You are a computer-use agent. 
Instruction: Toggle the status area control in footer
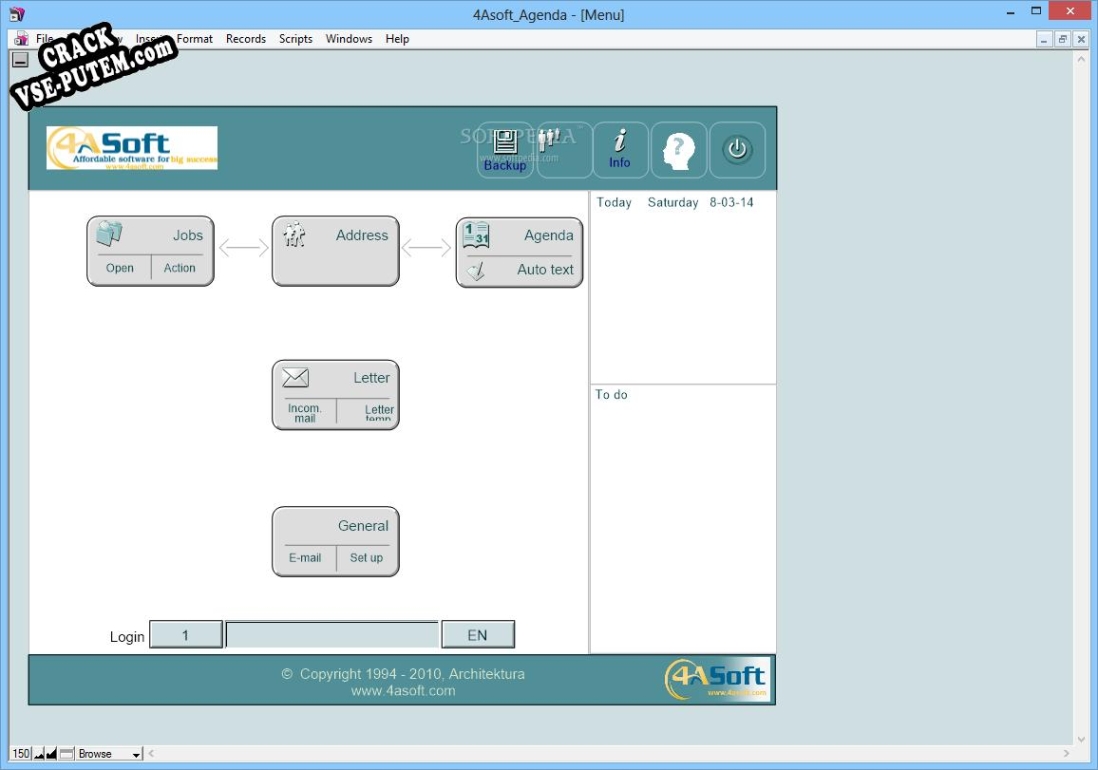click(x=67, y=754)
